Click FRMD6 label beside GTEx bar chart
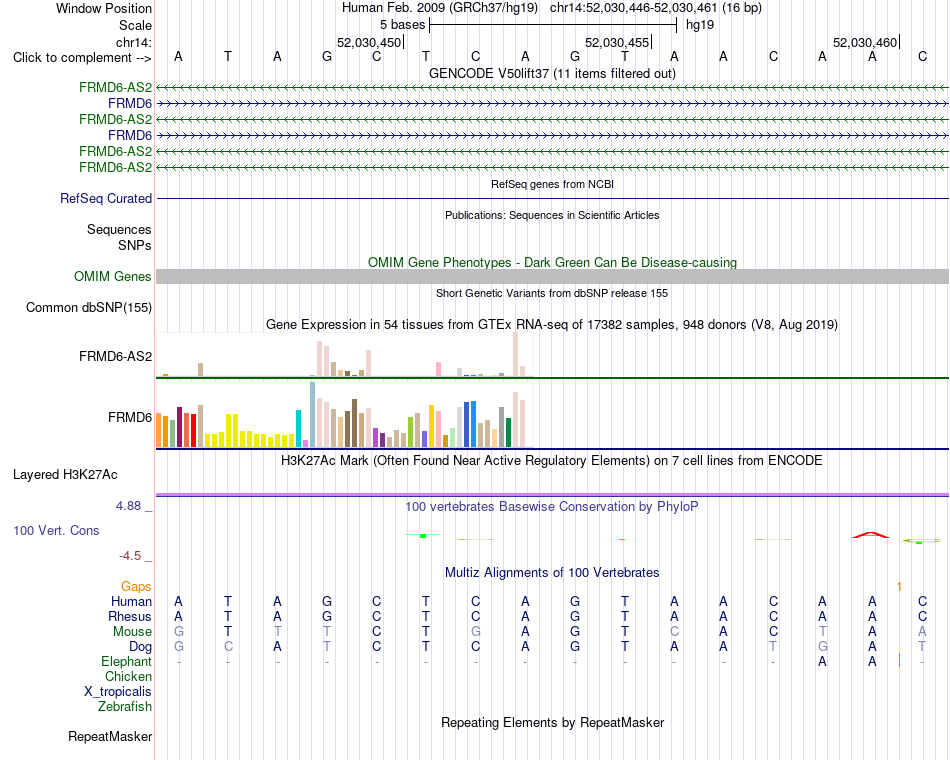The width and height of the screenshot is (950, 760). (130, 418)
